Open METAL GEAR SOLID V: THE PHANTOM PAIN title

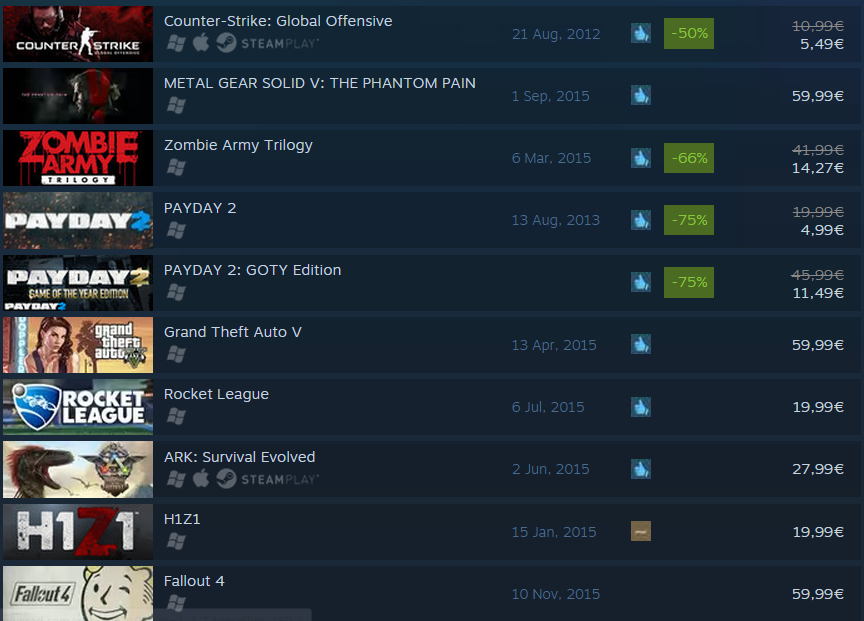pos(320,83)
